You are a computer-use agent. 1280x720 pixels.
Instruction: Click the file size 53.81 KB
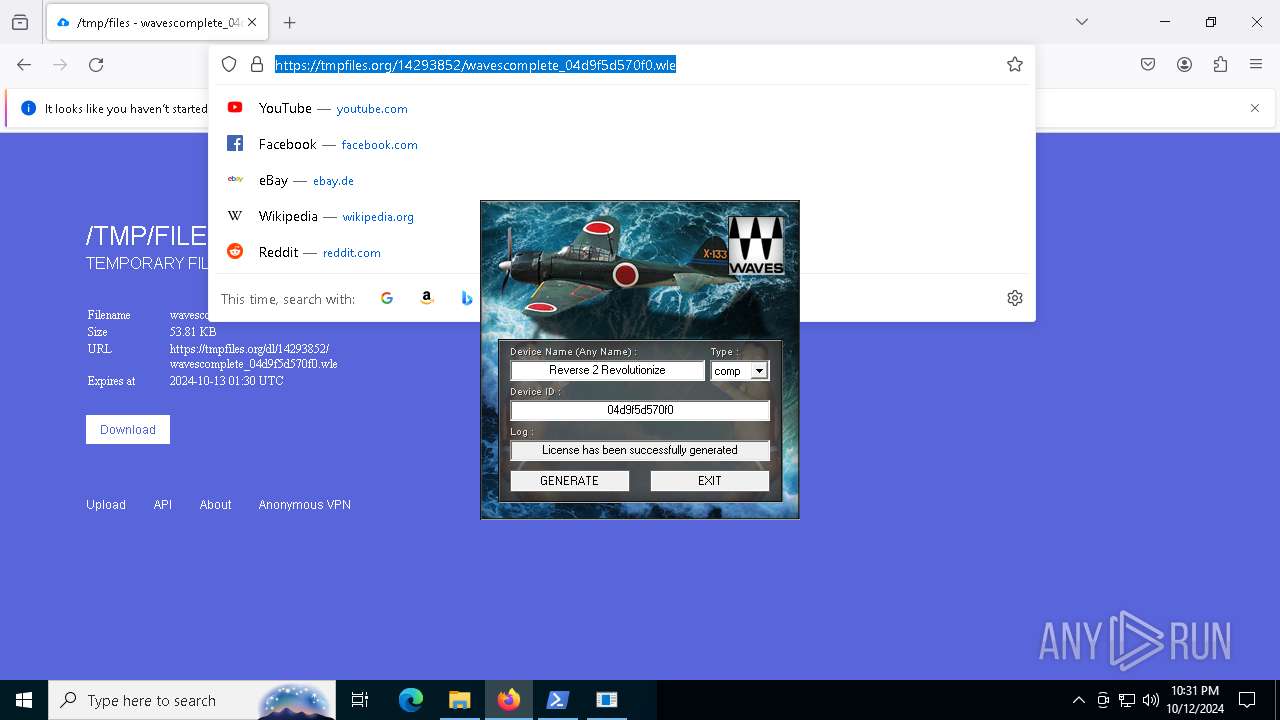193,332
